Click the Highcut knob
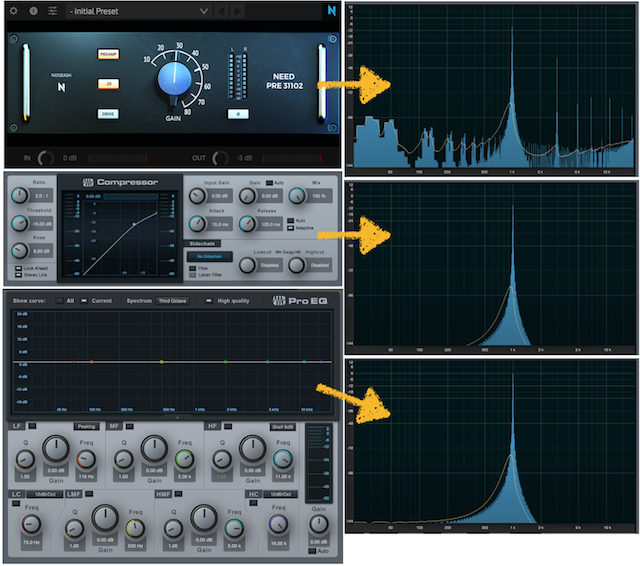The image size is (640, 566). (x=297, y=265)
